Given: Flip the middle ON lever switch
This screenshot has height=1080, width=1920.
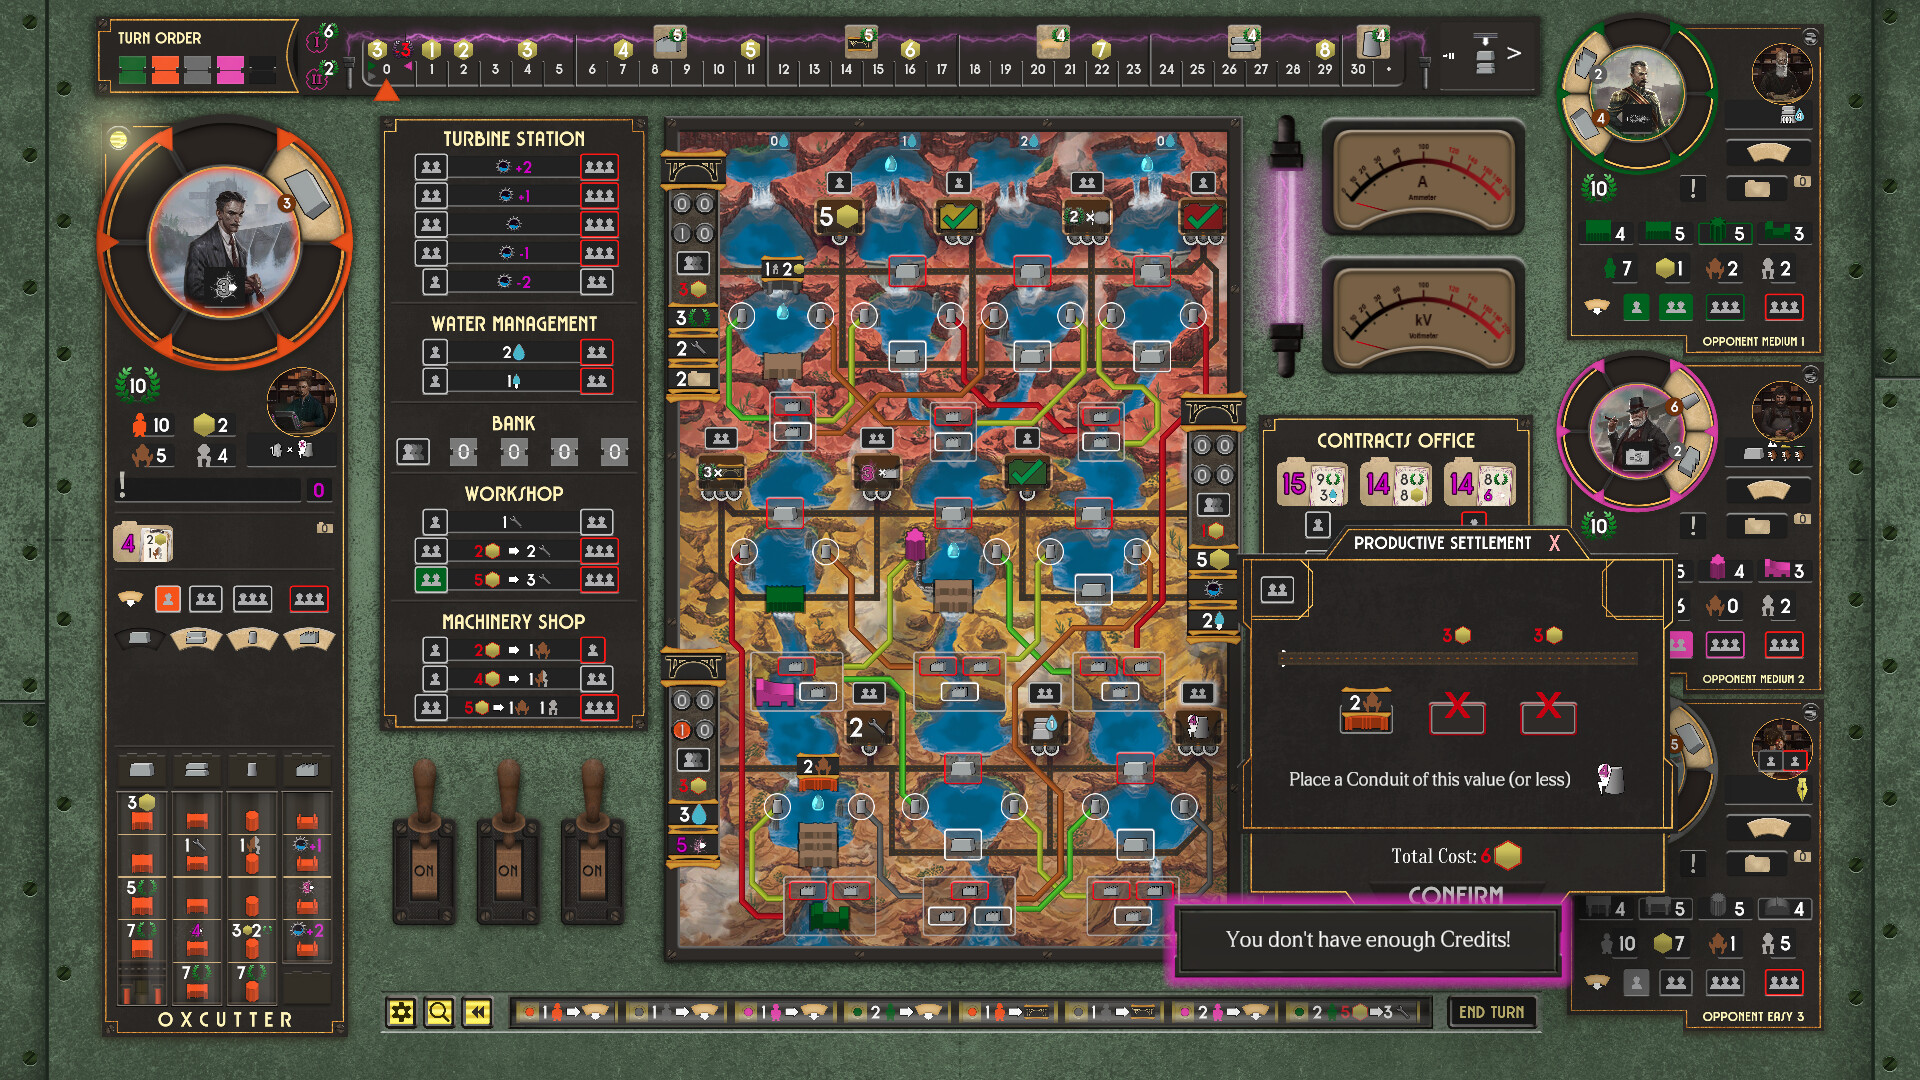Looking at the screenshot, I should point(508,845).
